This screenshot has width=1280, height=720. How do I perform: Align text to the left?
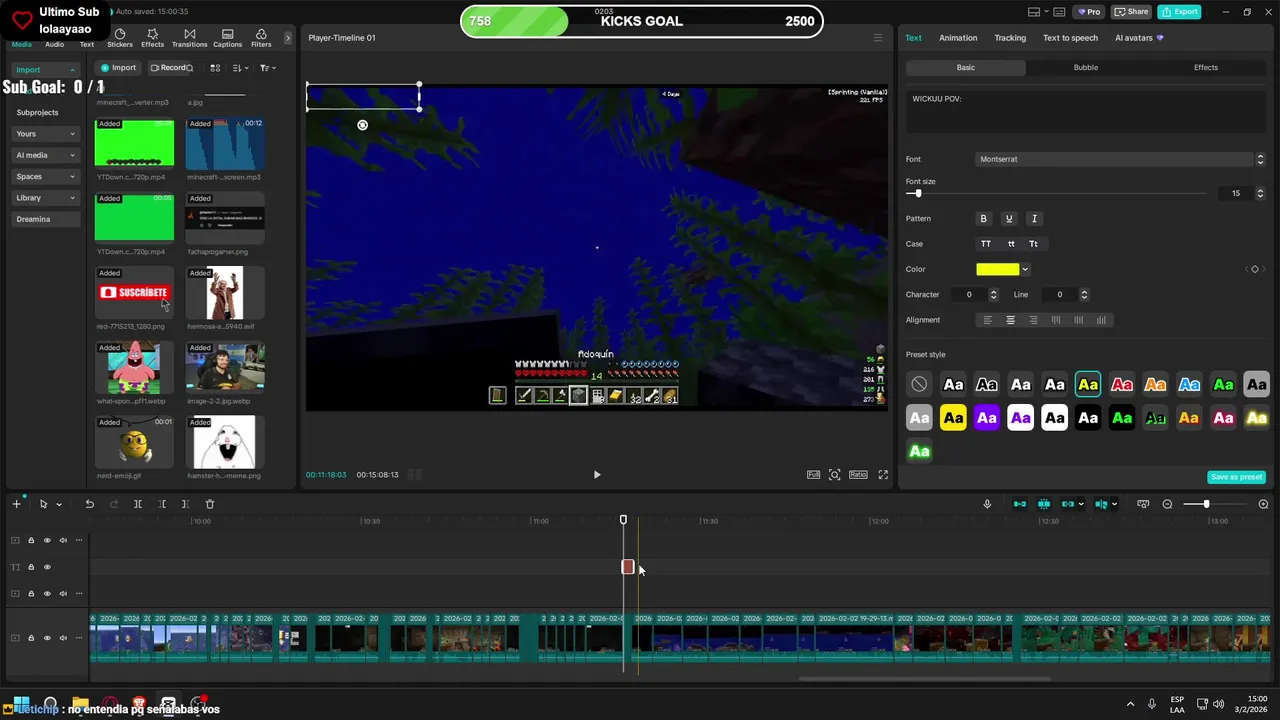987,320
